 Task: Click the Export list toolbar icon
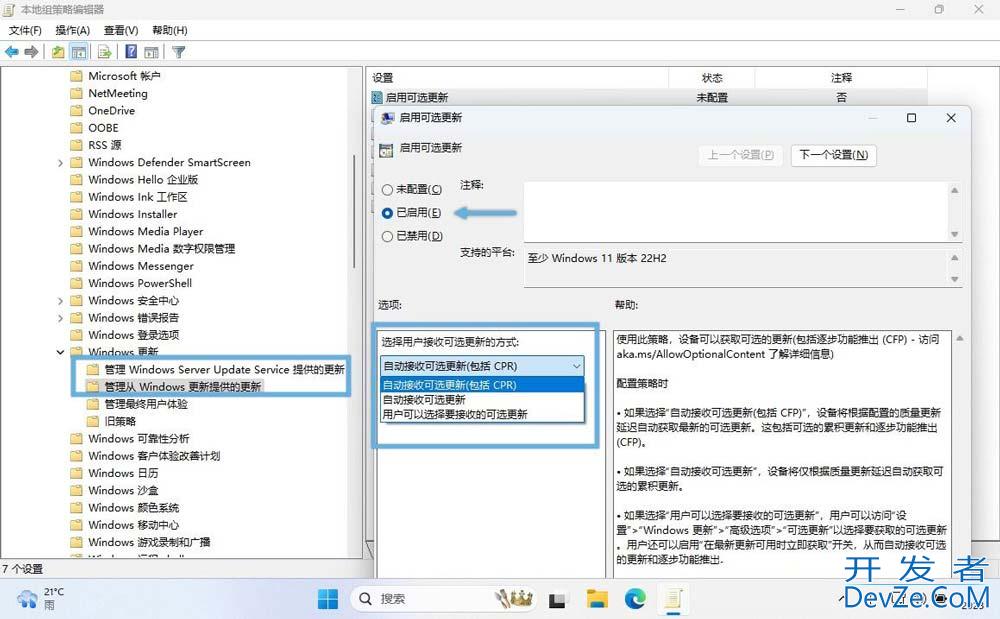105,52
